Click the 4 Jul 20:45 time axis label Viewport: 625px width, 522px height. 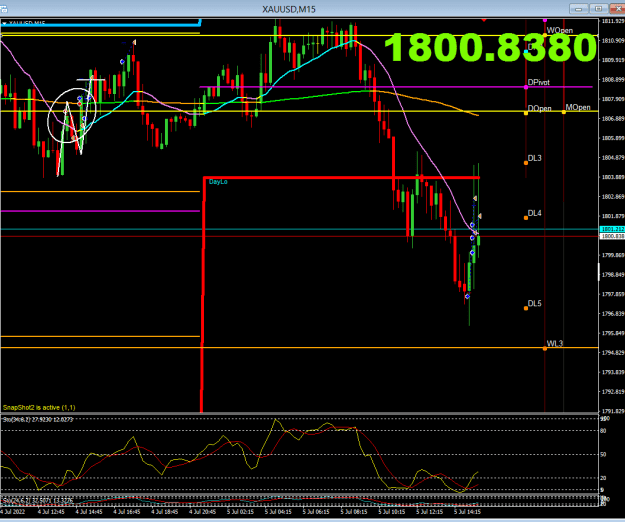pyautogui.click(x=202, y=512)
